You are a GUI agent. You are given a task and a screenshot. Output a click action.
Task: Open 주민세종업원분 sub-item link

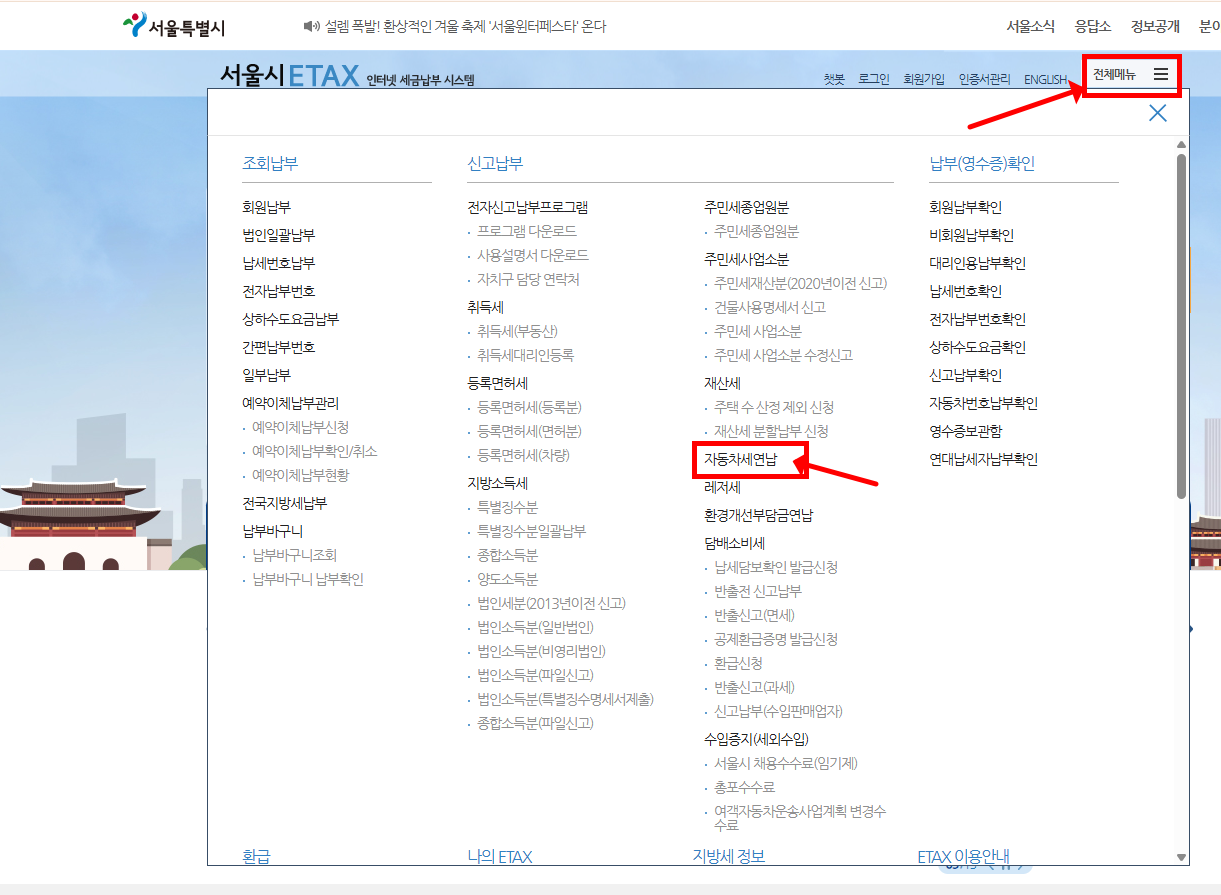756,231
